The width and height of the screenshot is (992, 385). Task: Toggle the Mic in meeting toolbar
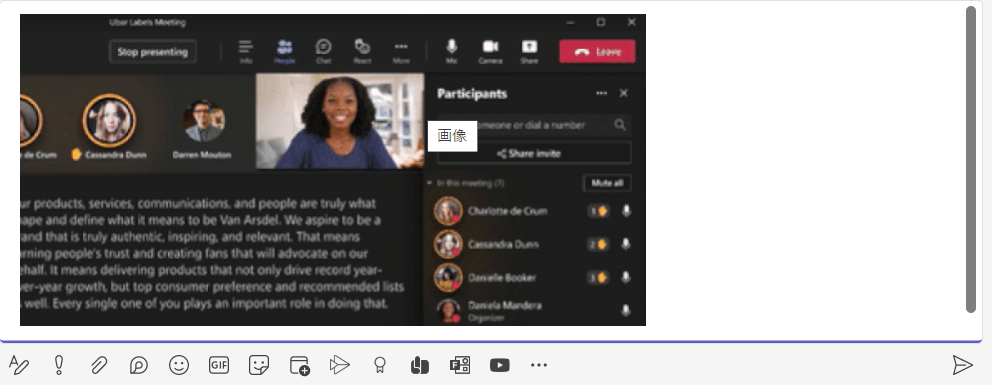(x=452, y=51)
